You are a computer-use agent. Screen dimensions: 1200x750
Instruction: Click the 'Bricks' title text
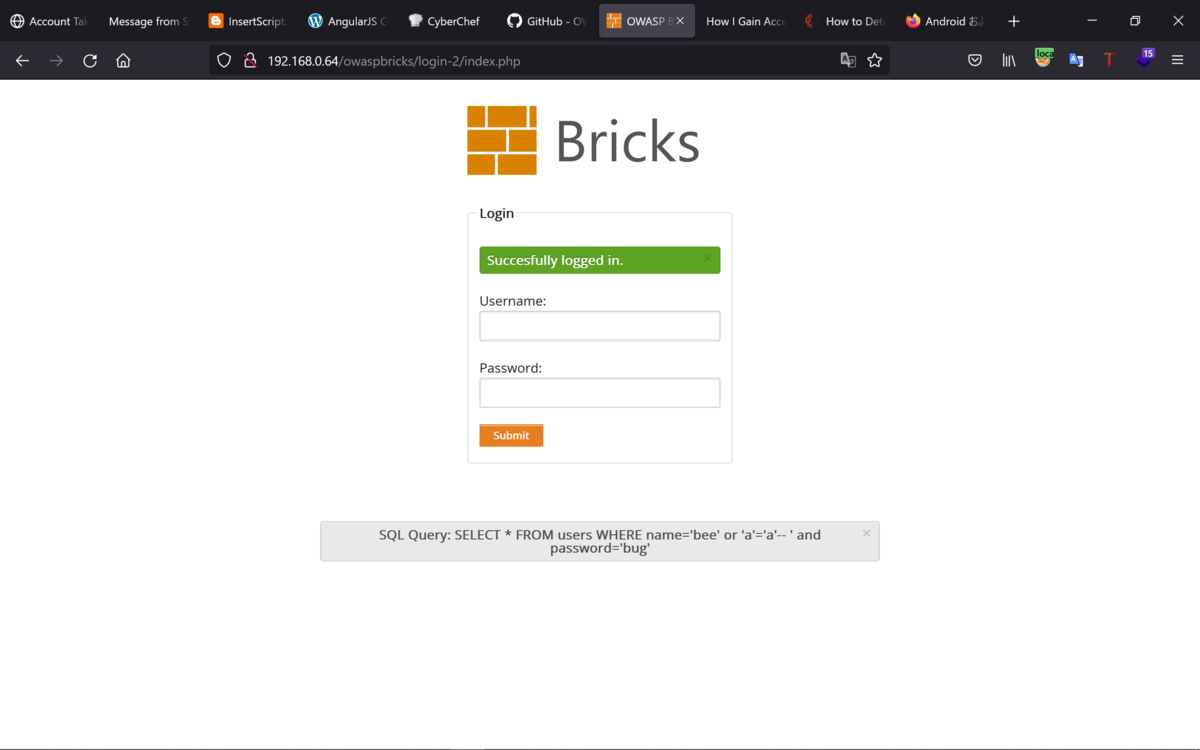[x=627, y=141]
